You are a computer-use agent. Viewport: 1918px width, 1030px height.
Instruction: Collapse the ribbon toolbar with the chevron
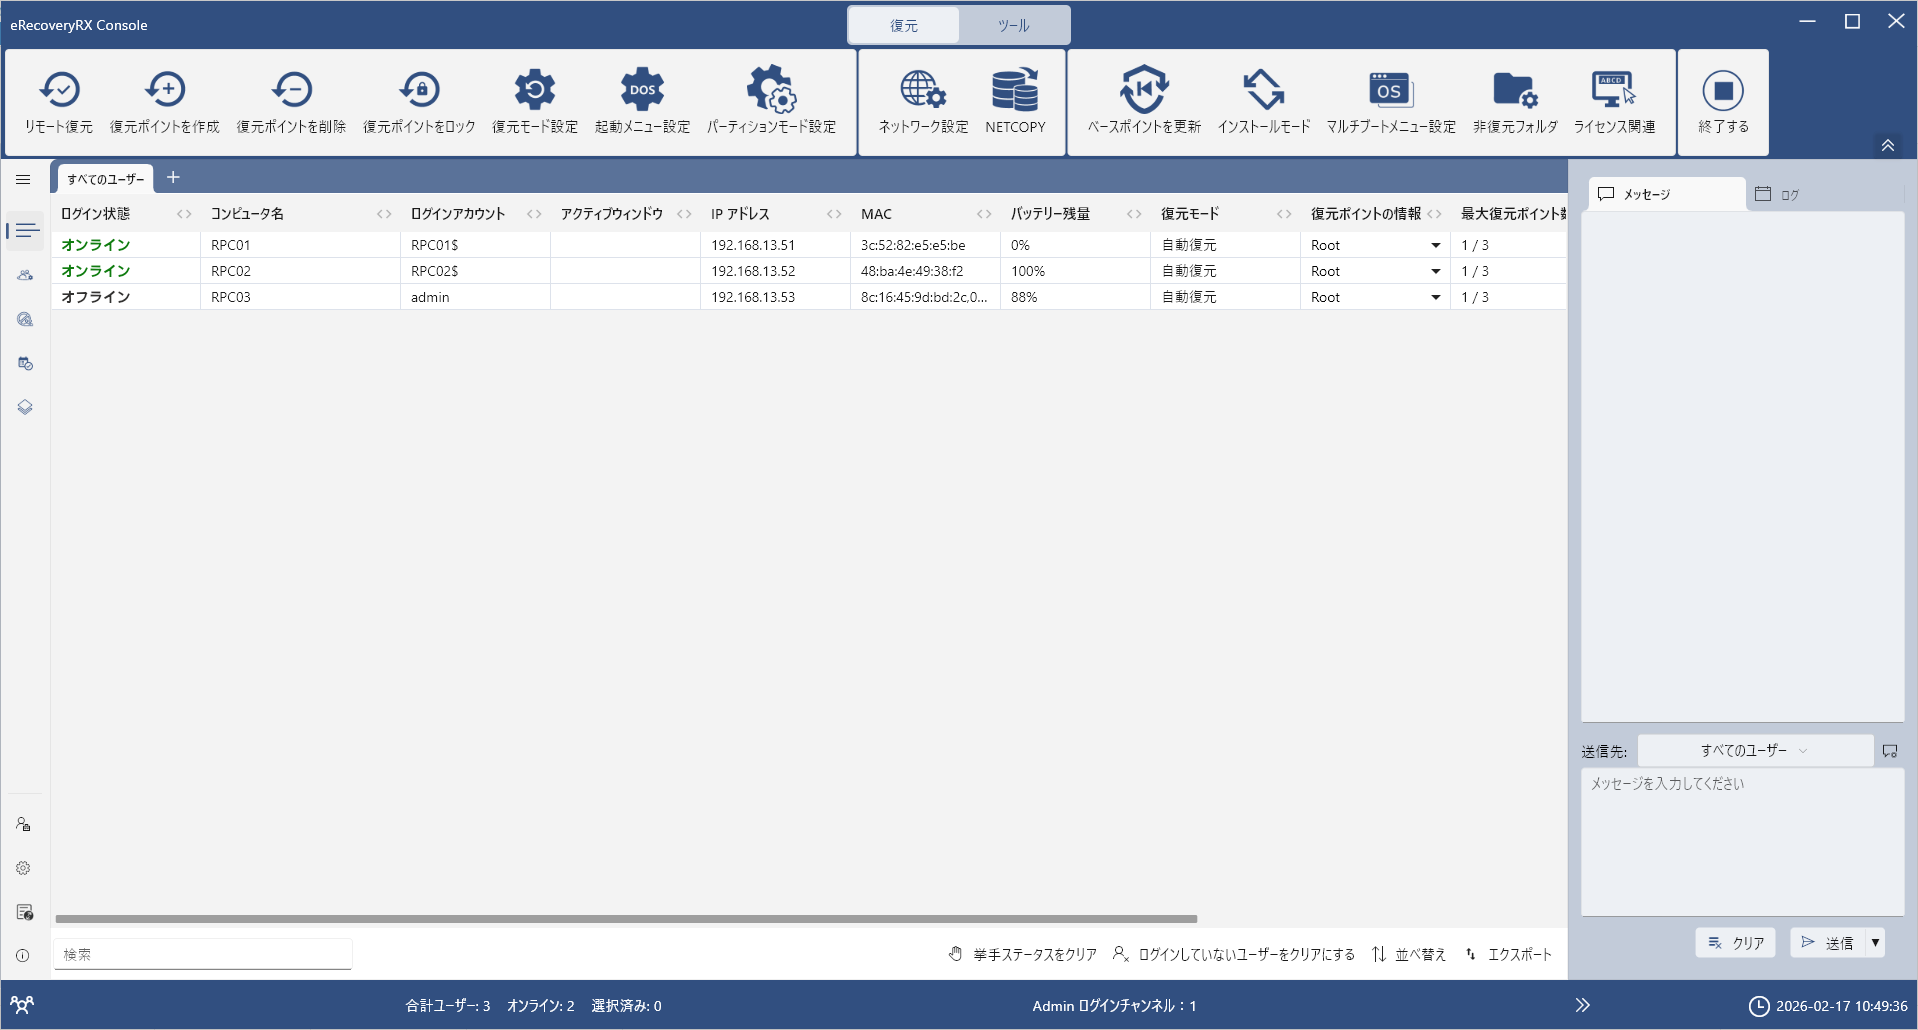pos(1888,146)
